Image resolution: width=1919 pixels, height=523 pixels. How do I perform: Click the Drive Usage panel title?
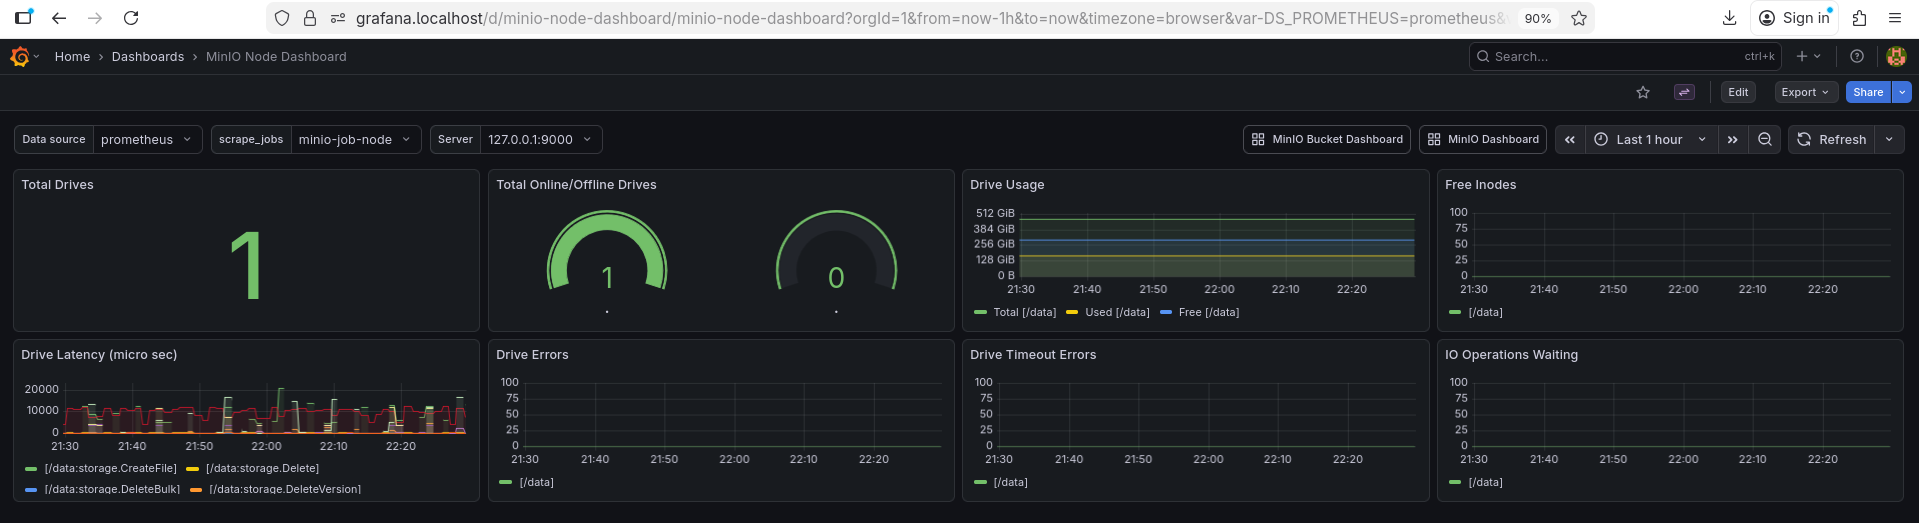click(x=1007, y=185)
